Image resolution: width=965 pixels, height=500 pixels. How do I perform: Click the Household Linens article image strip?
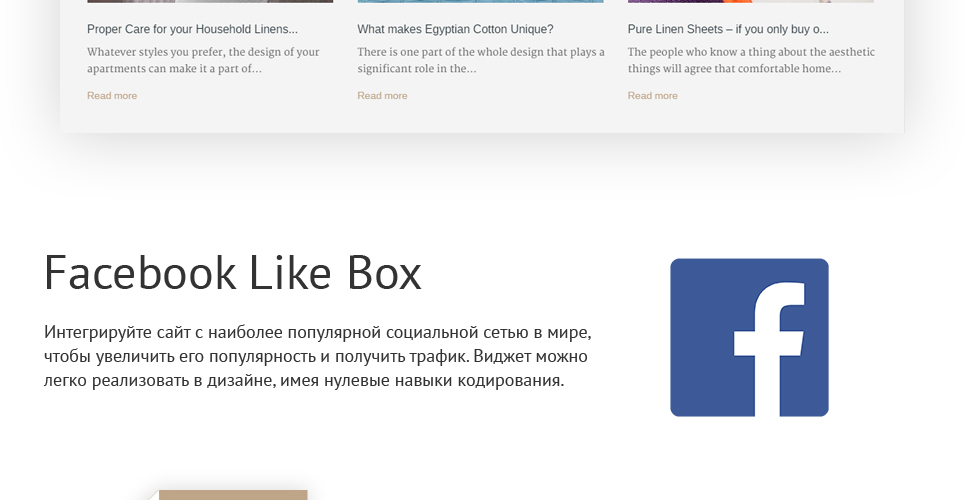(210, 1)
